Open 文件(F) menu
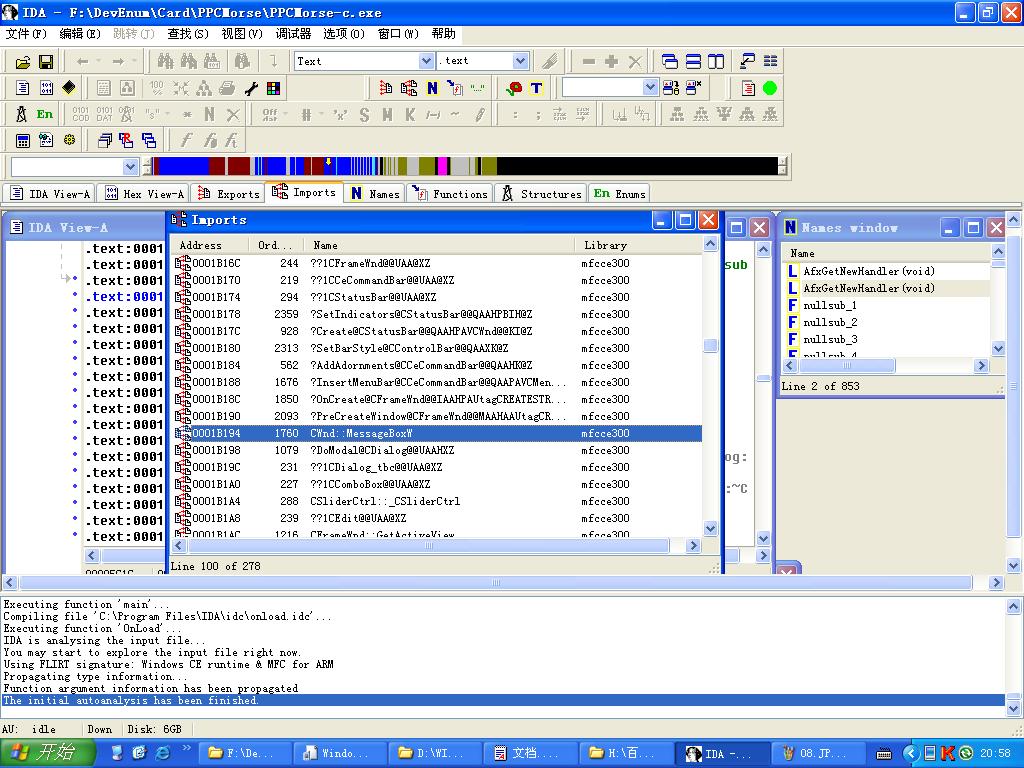The height and width of the screenshot is (768, 1024). pyautogui.click(x=26, y=34)
